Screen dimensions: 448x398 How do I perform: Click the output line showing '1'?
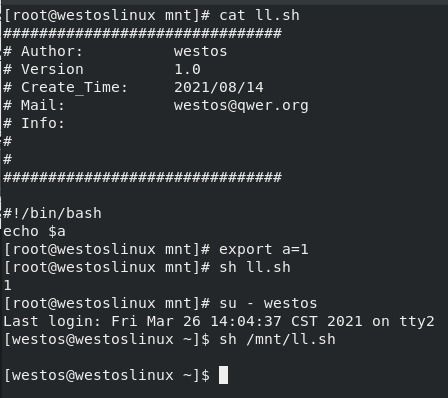tap(8, 285)
